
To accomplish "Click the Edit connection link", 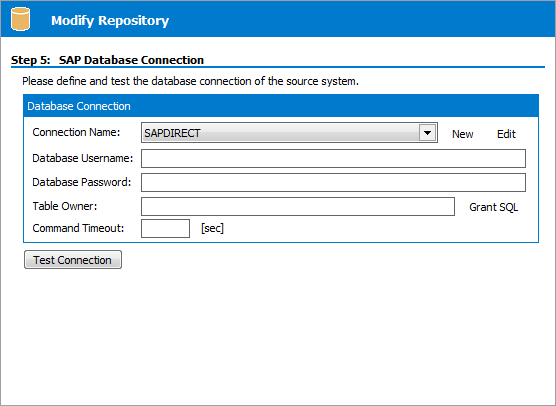I will pos(506,134).
